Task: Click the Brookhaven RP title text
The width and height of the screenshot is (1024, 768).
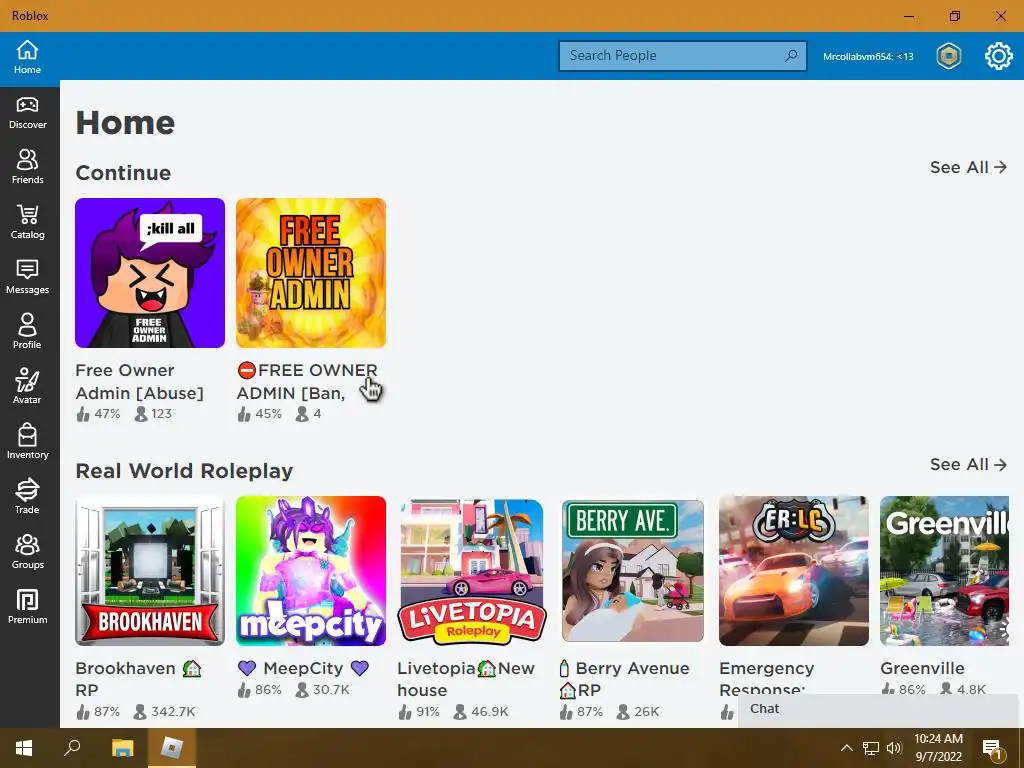Action: (x=138, y=679)
